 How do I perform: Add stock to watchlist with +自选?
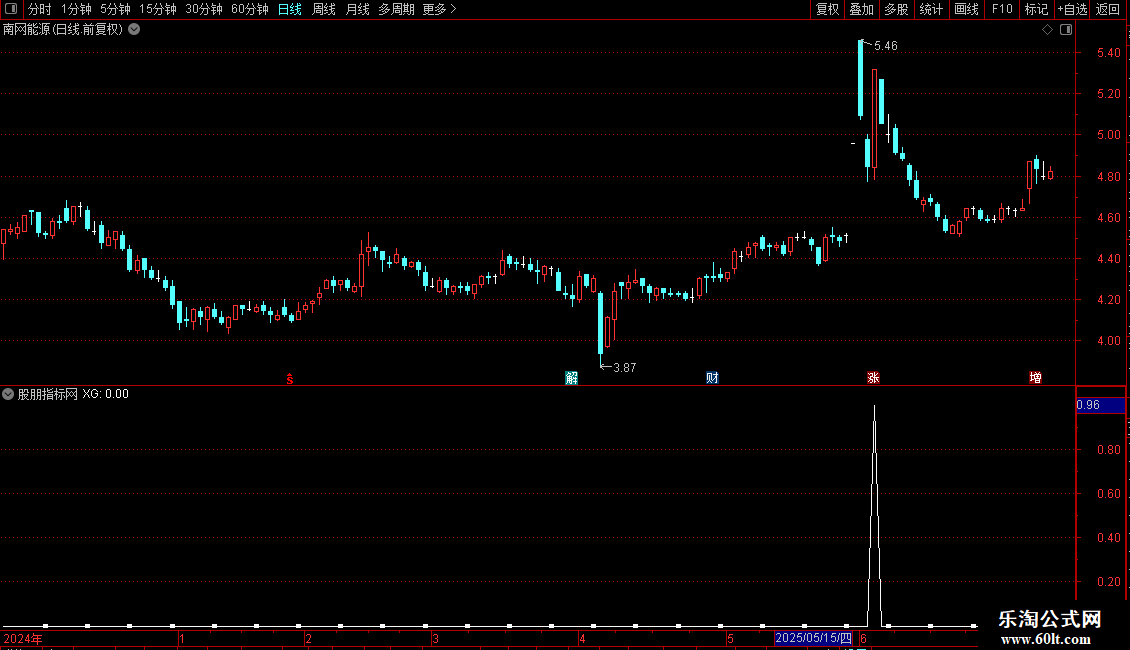[1072, 9]
